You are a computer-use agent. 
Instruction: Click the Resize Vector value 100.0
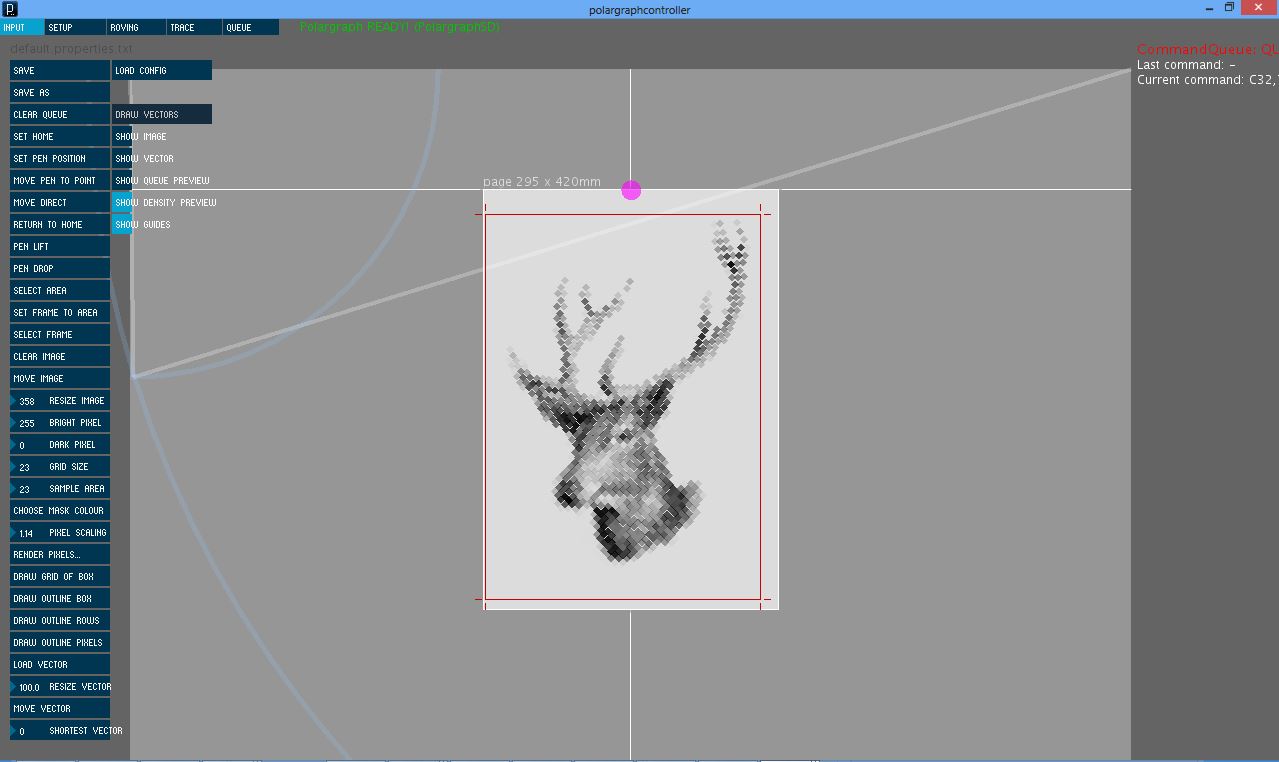pos(29,687)
